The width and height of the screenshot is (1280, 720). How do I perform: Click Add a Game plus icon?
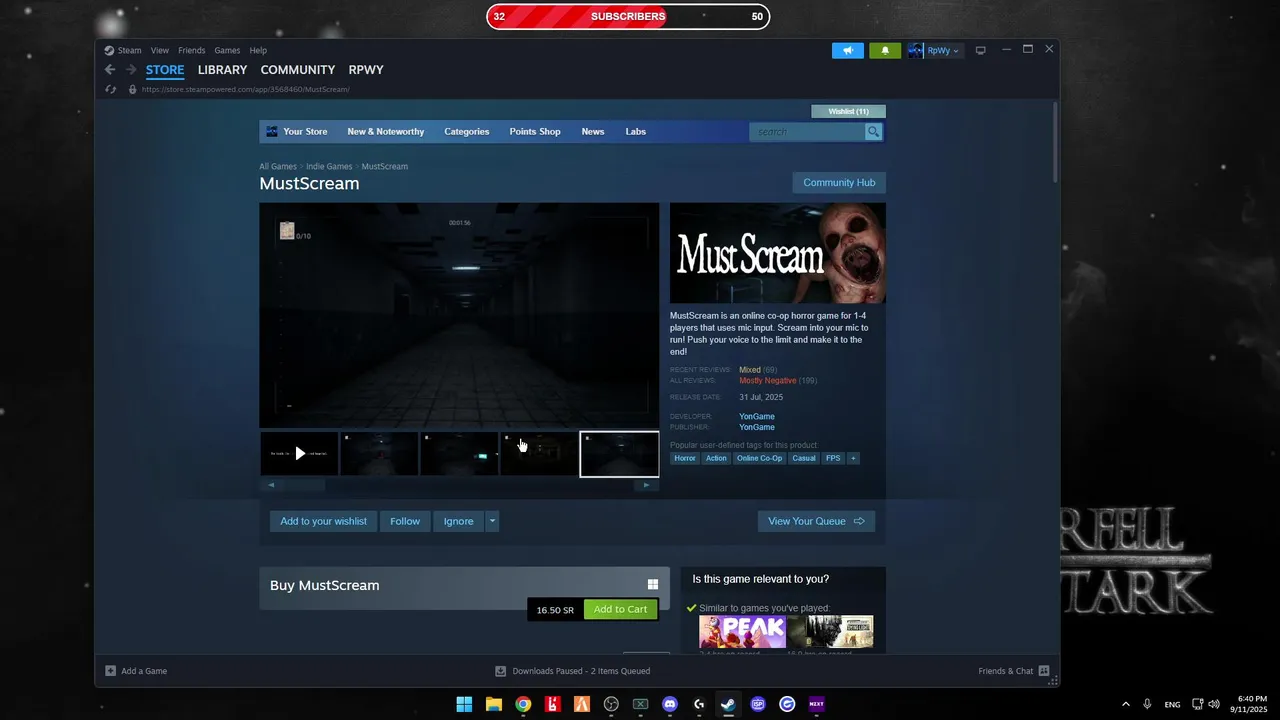tap(111, 671)
